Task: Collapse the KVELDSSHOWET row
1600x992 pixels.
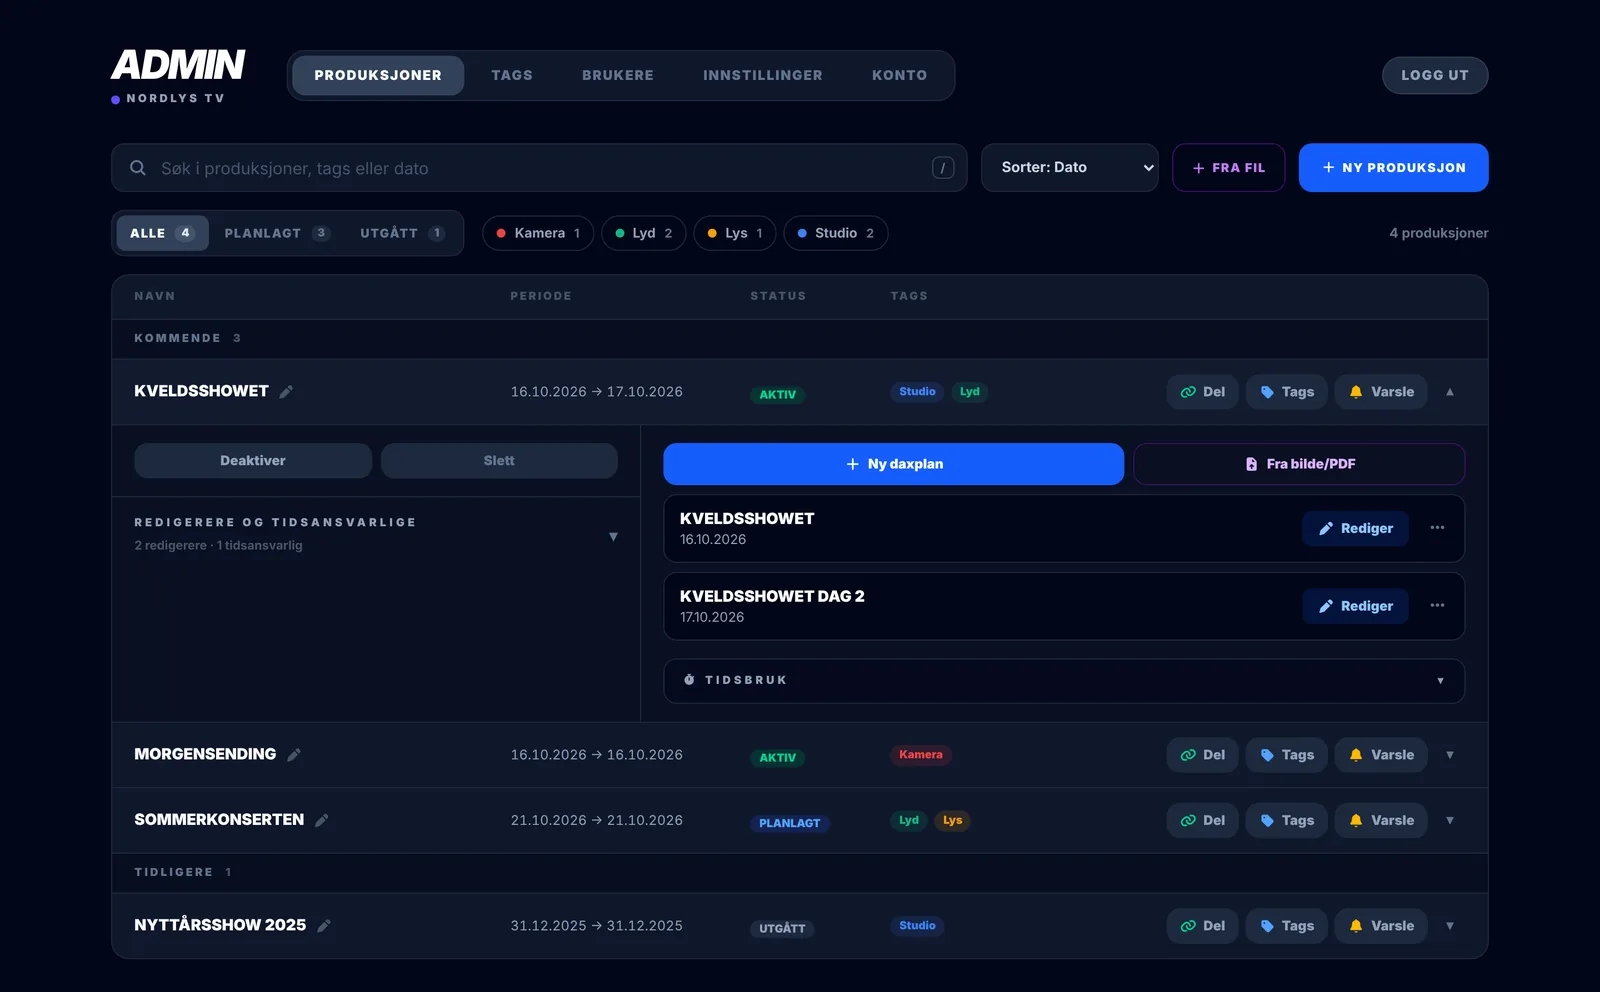Action: click(x=1450, y=392)
